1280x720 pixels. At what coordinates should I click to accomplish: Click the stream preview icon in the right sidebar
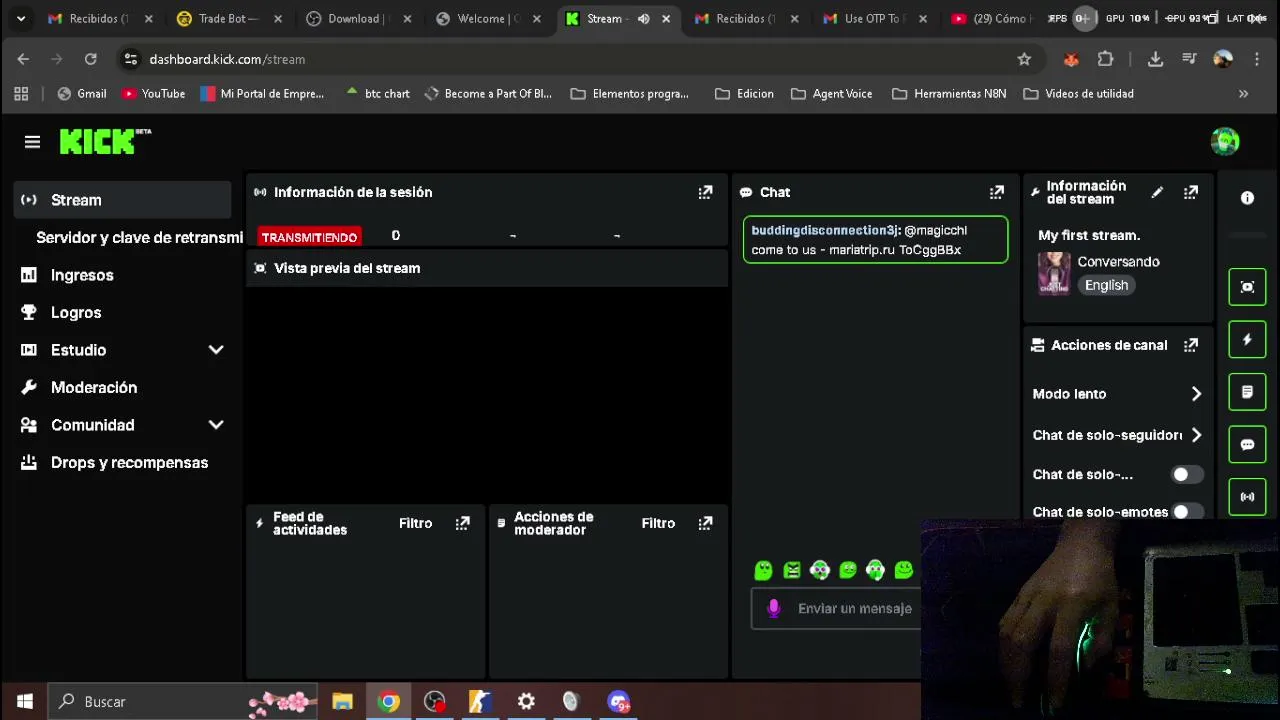pyautogui.click(x=1247, y=287)
